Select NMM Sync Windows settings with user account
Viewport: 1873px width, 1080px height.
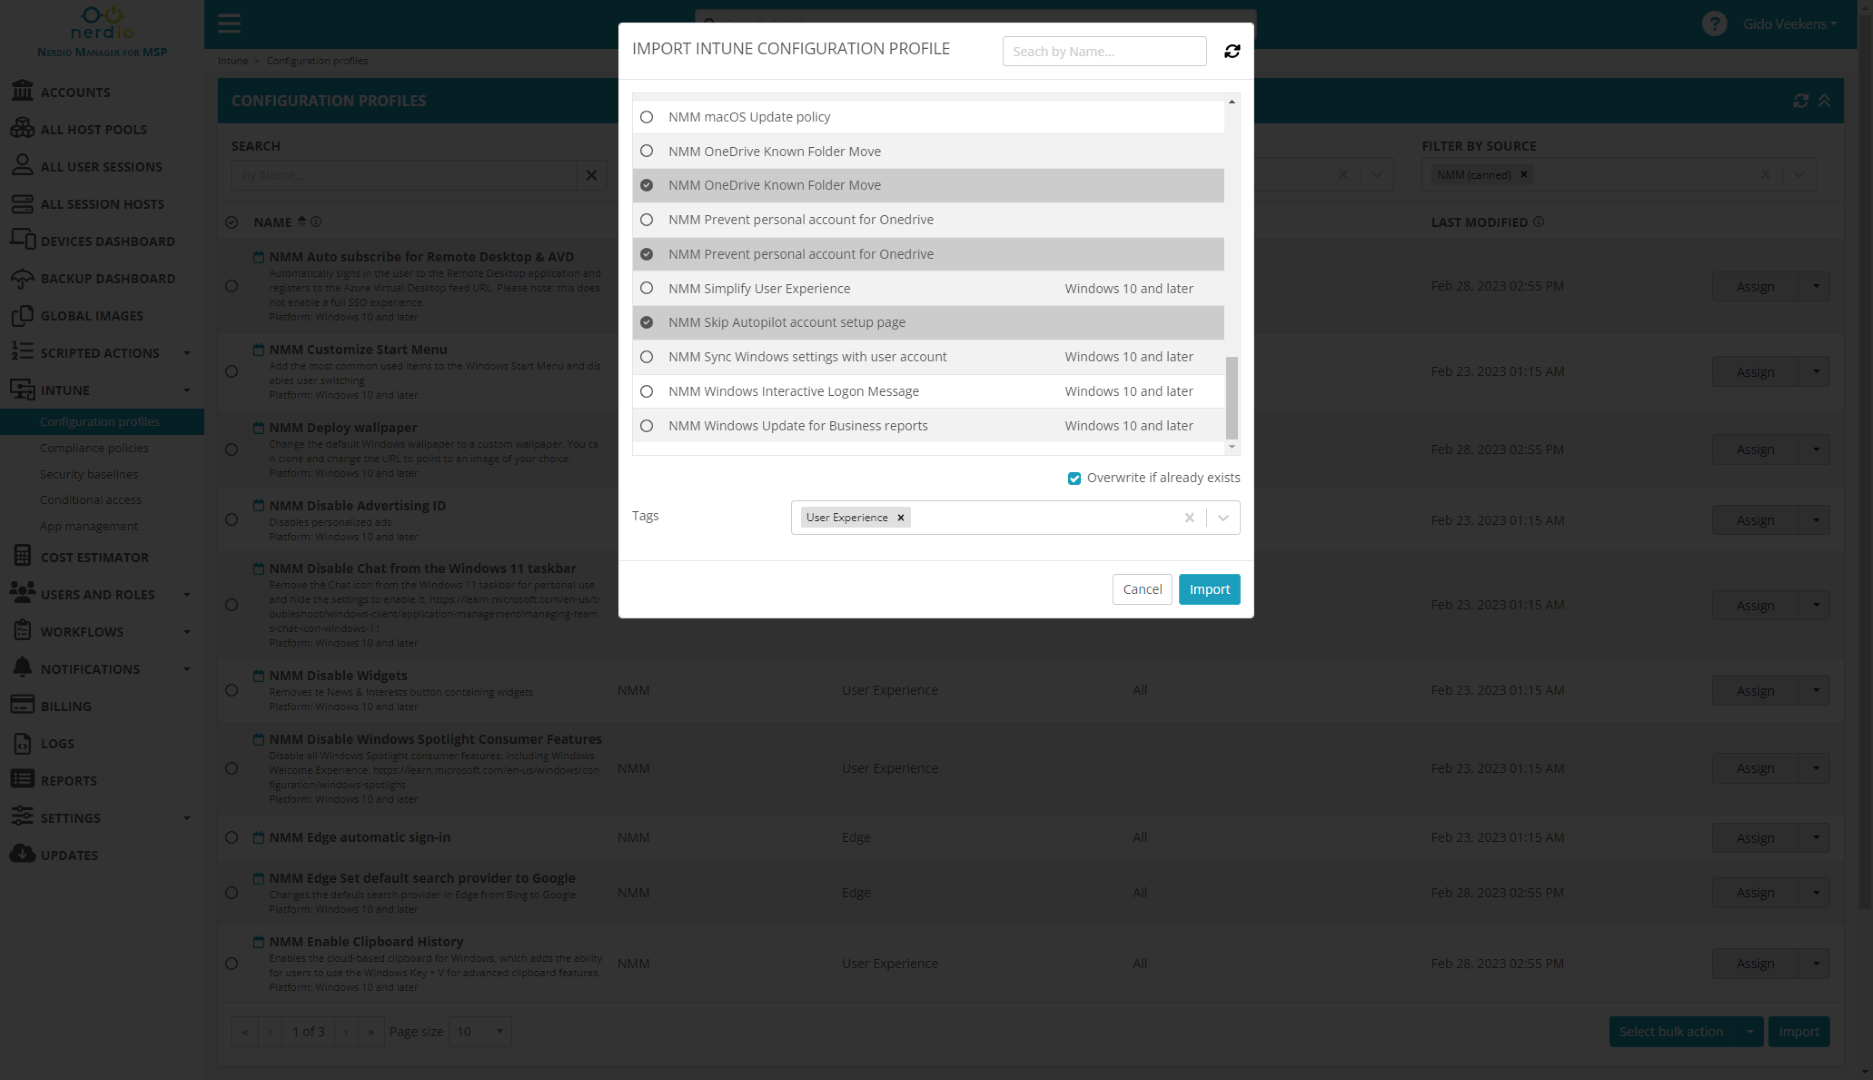(647, 357)
